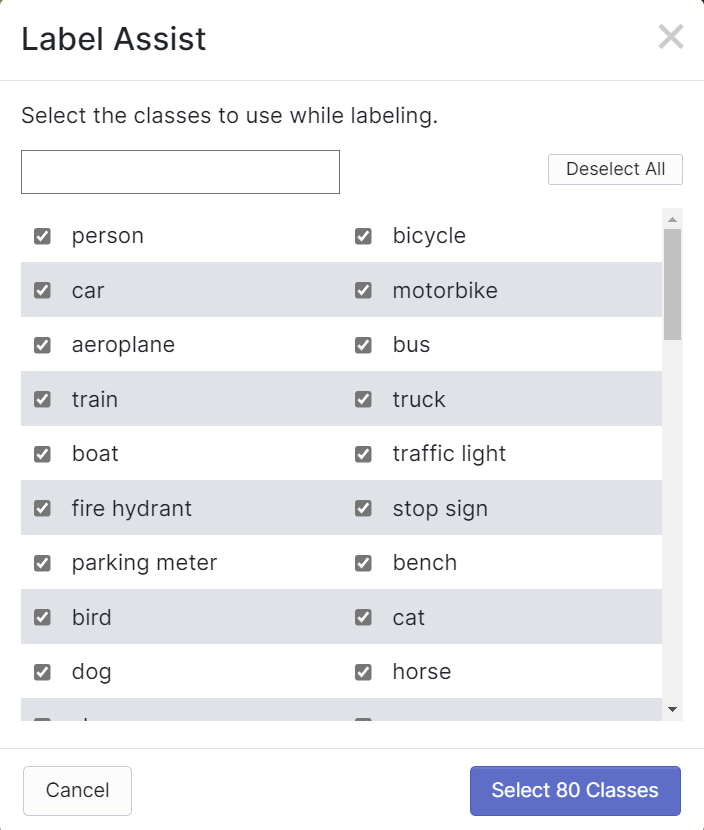The image size is (704, 830).
Task: Close the Label Assist dialog
Action: (x=670, y=38)
